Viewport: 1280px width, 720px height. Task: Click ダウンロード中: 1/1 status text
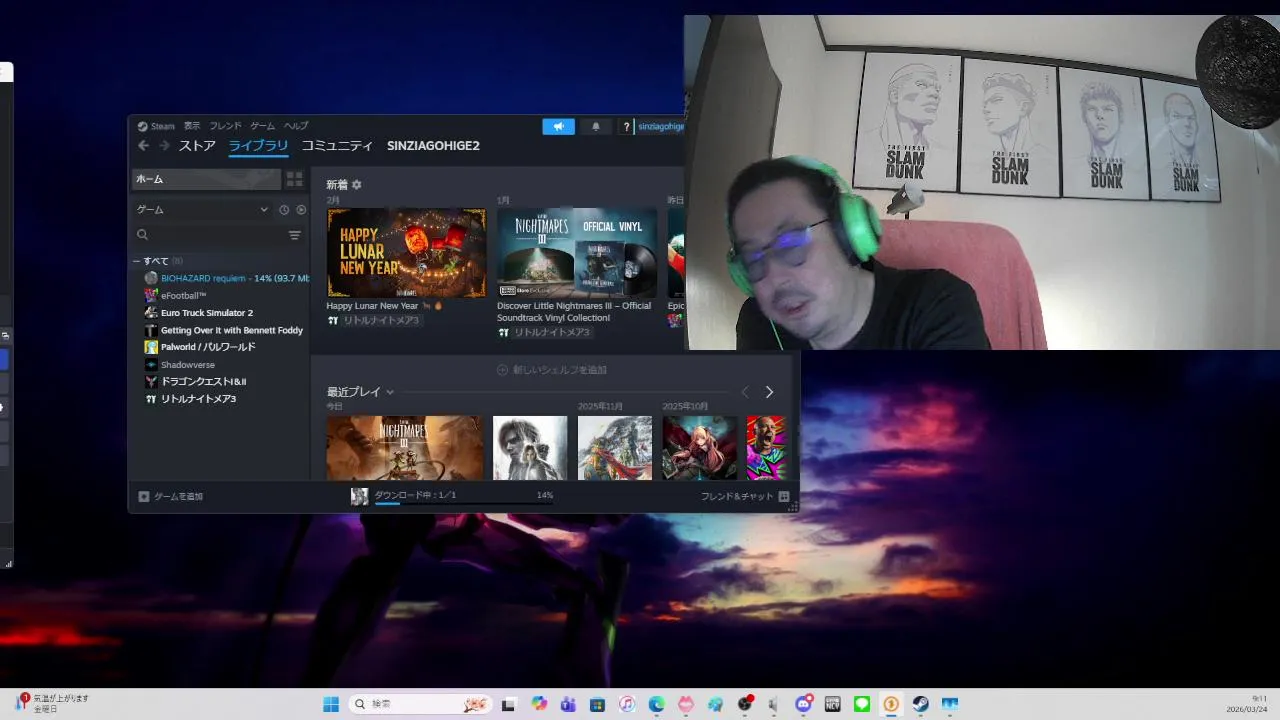tap(415, 495)
